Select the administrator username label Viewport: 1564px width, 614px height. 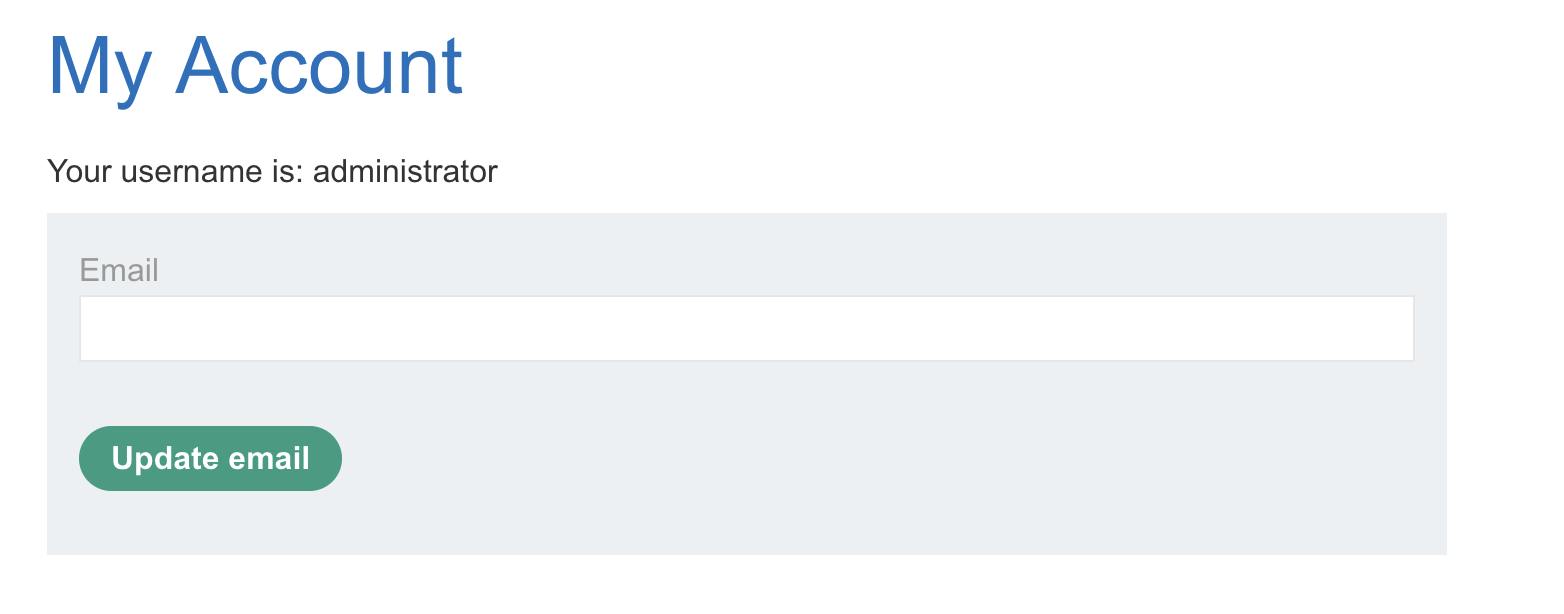click(x=405, y=171)
